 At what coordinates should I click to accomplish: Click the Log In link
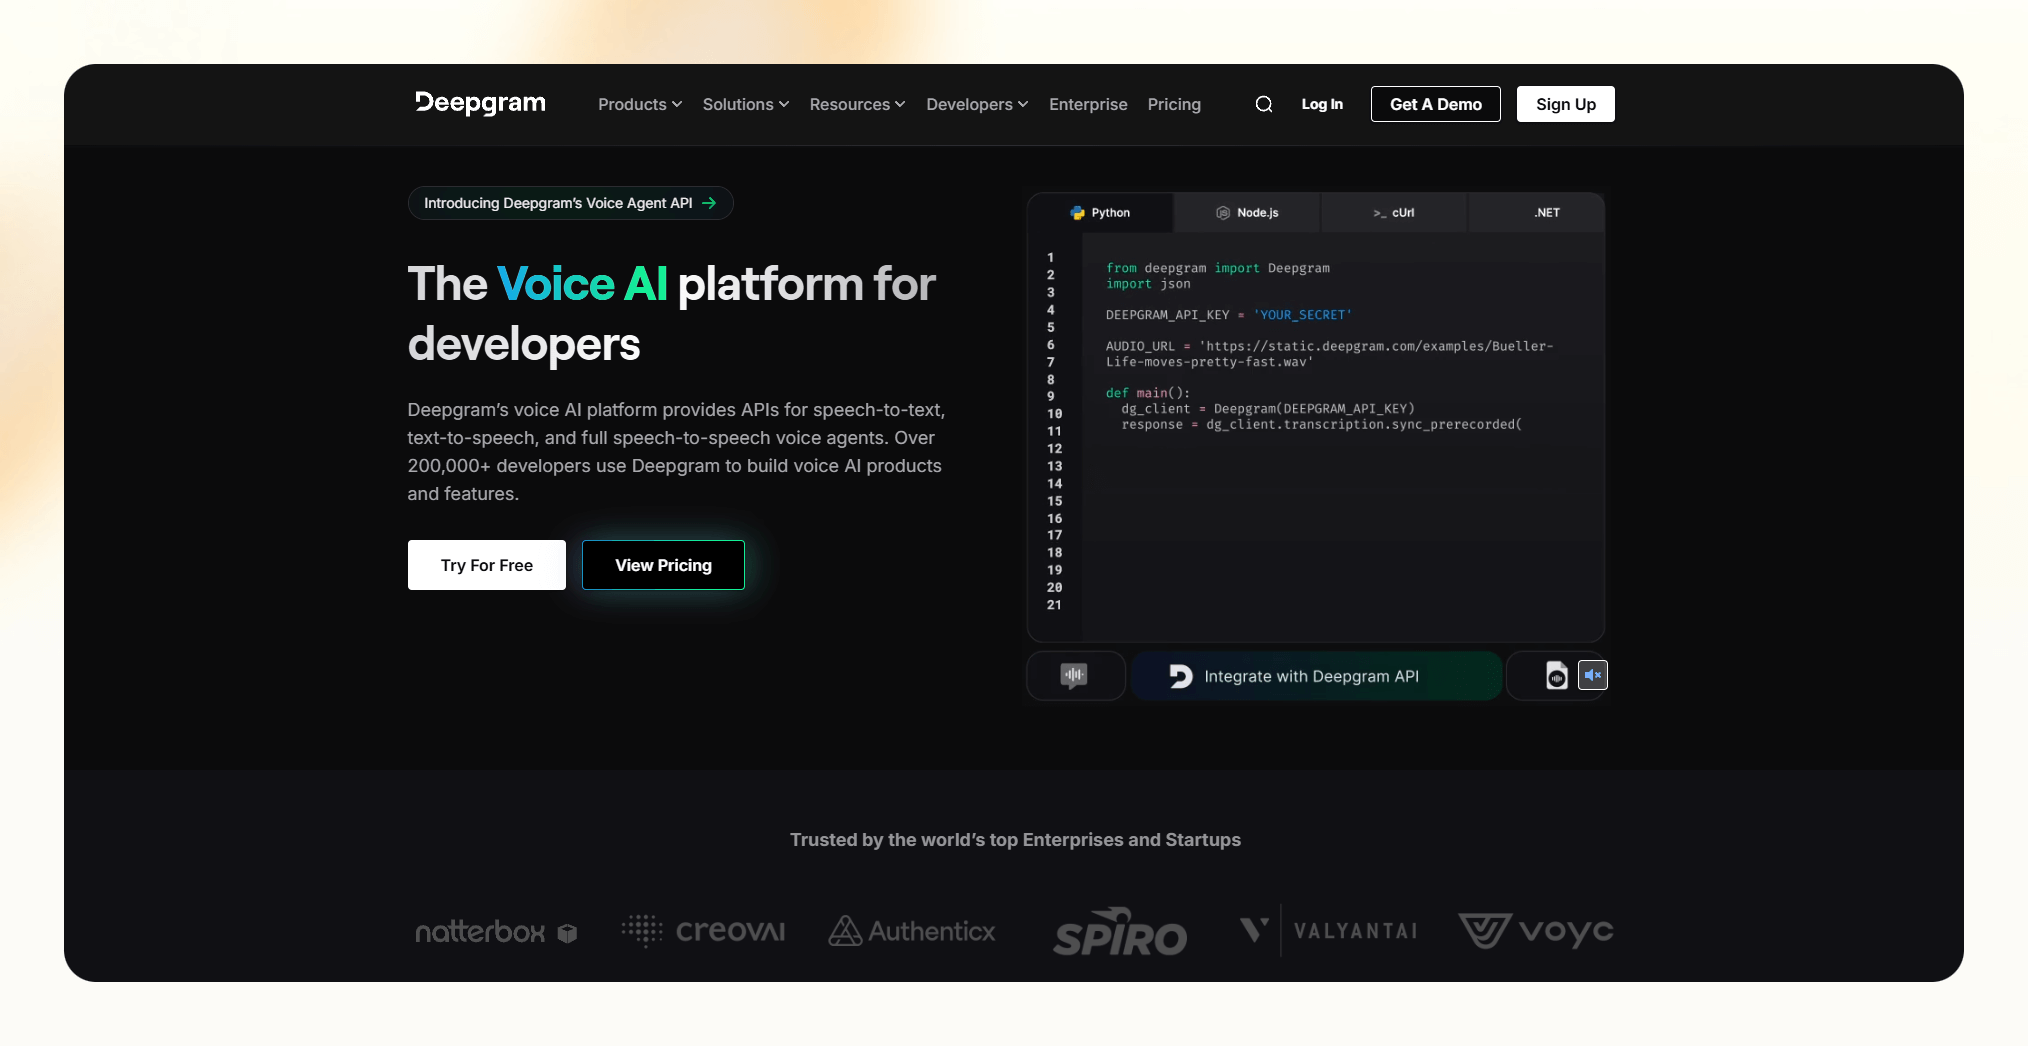click(x=1322, y=104)
